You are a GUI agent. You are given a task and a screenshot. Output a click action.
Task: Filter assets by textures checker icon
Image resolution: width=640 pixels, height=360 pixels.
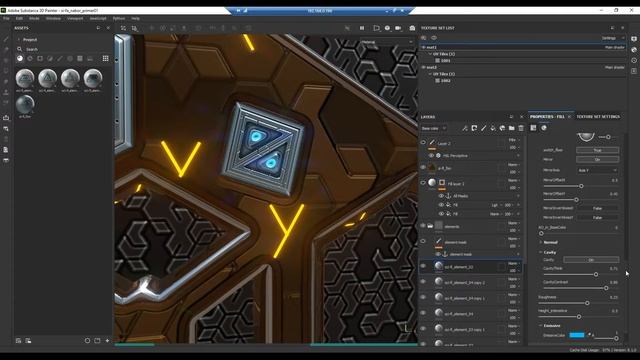pos(80,58)
